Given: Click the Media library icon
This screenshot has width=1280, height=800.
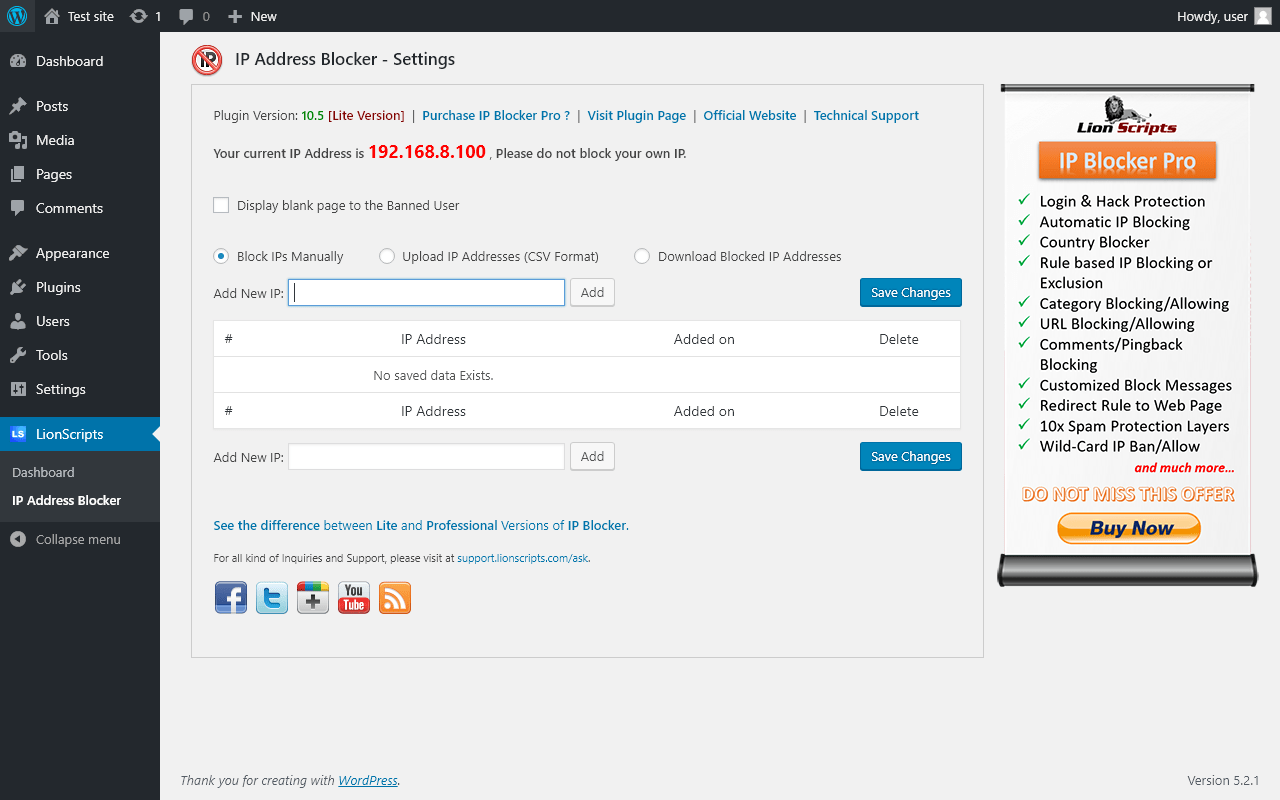Looking at the screenshot, I should 18,140.
